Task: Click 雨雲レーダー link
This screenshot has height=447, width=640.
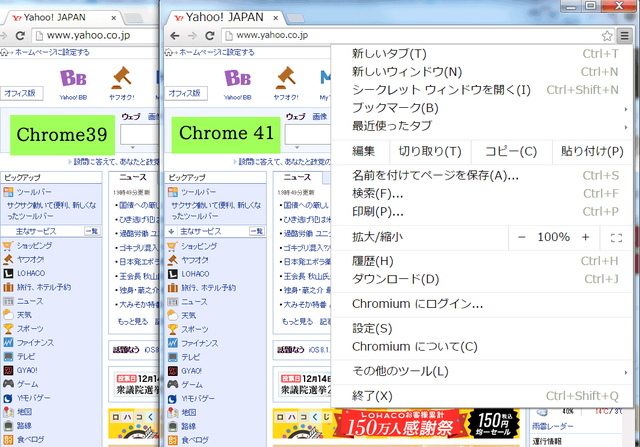Action: tap(553, 427)
